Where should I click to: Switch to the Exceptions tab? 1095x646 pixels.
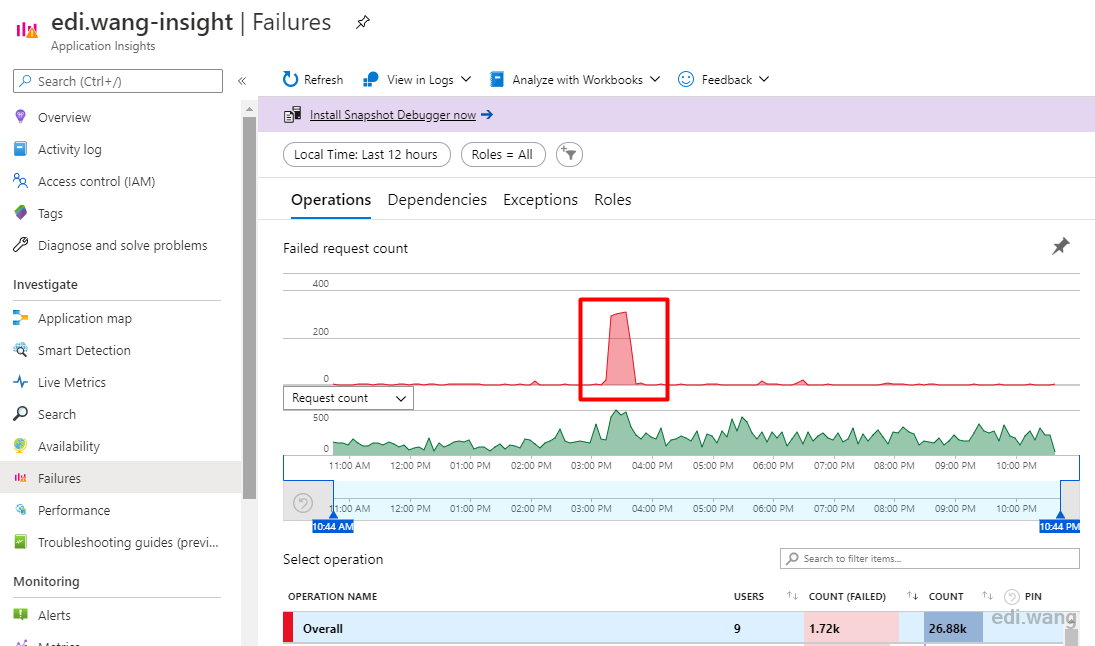(x=541, y=200)
